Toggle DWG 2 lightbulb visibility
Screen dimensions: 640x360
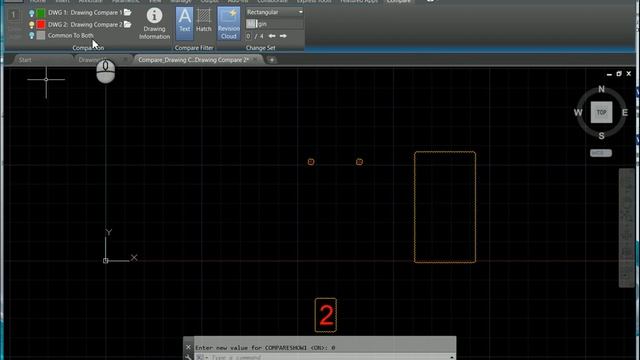[31, 24]
